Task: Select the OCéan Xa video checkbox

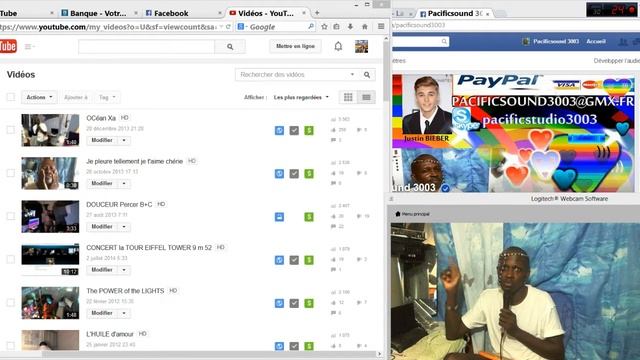Action: 11,130
